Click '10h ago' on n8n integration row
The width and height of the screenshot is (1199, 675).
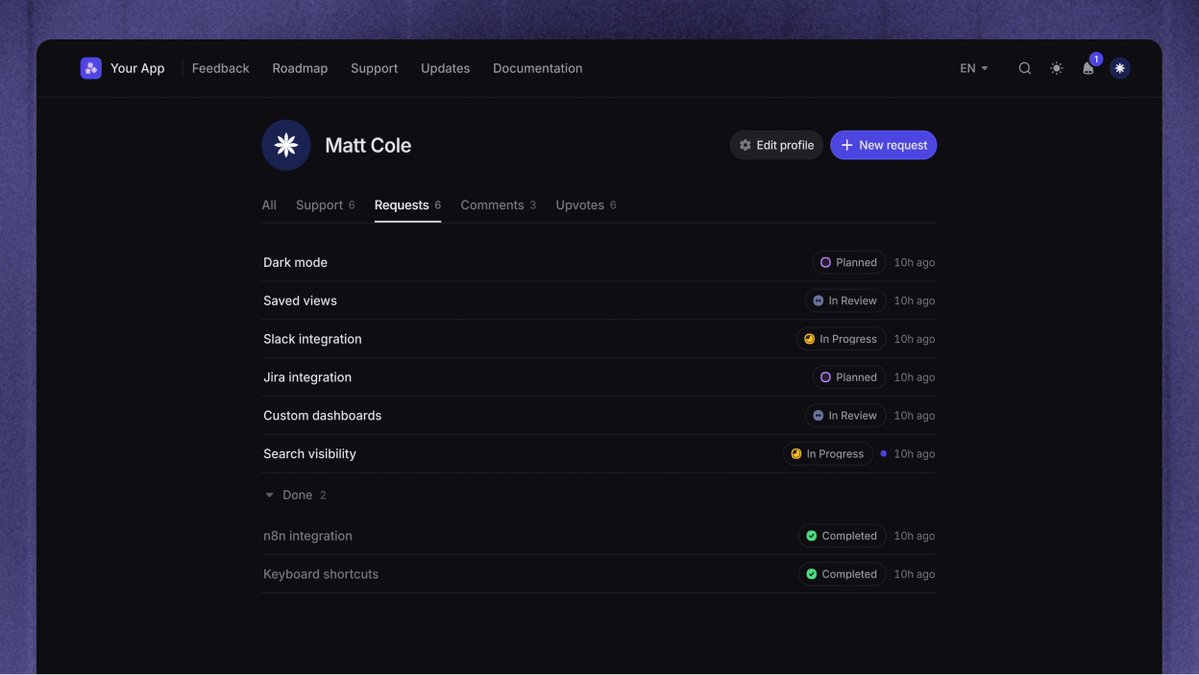tap(914, 536)
